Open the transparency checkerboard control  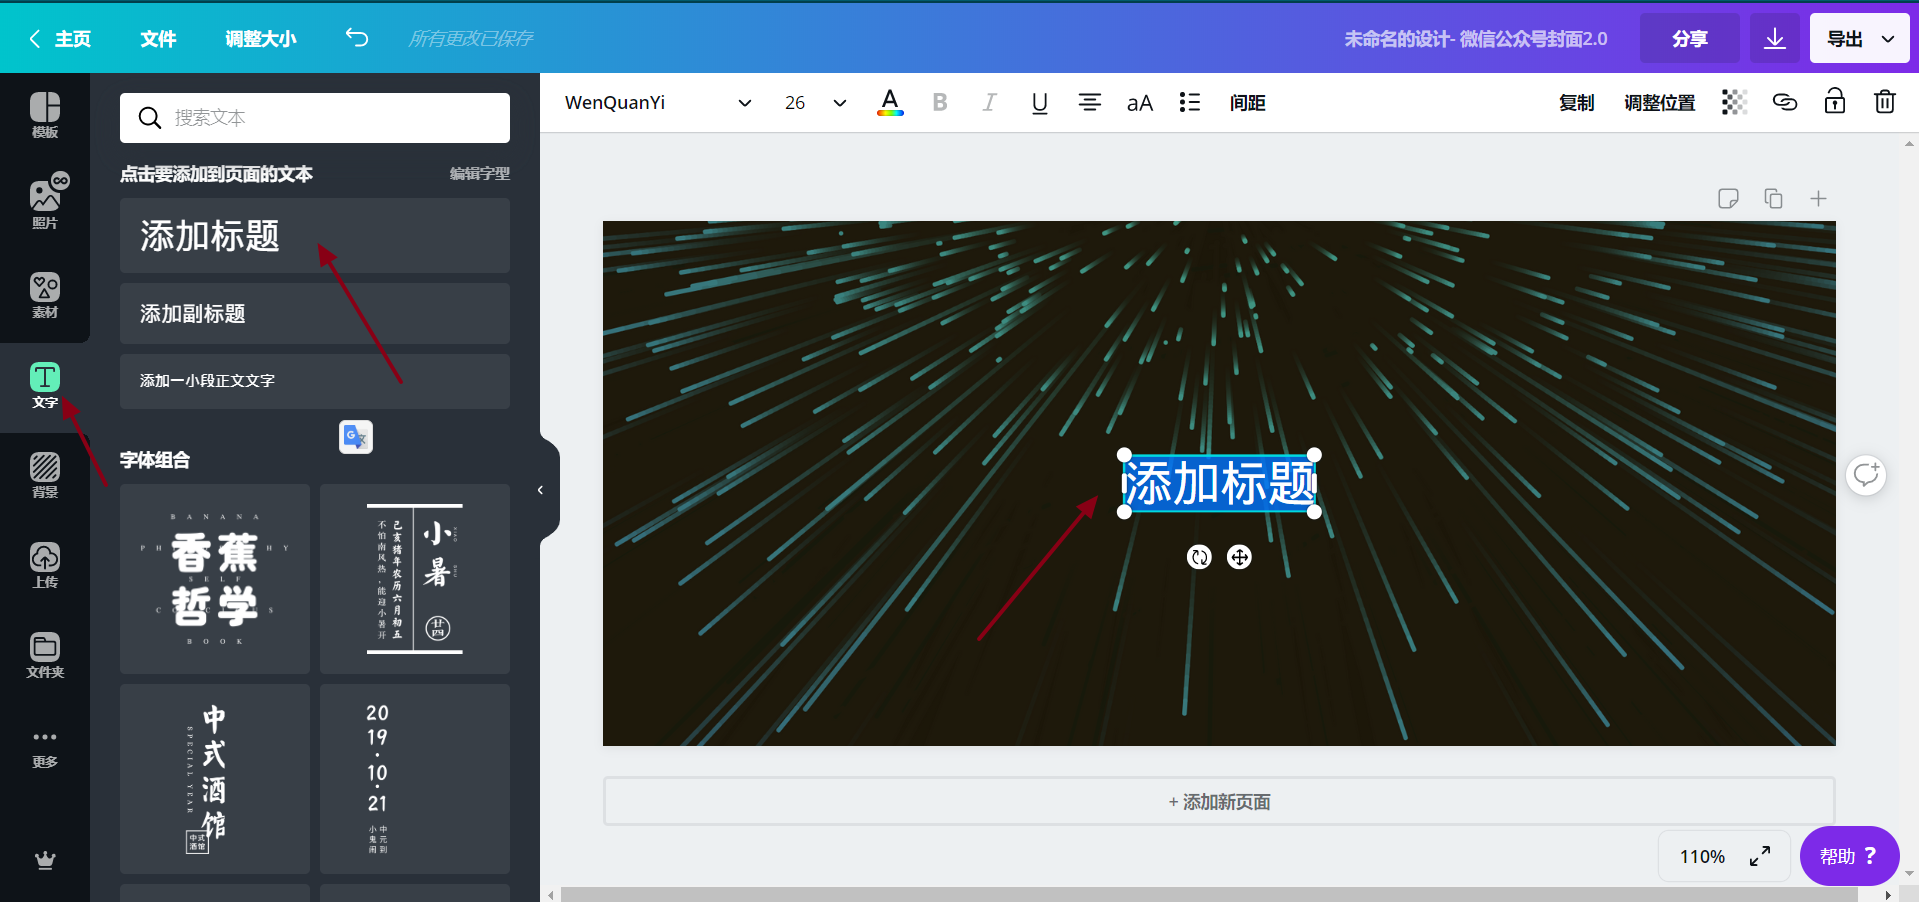(1735, 102)
